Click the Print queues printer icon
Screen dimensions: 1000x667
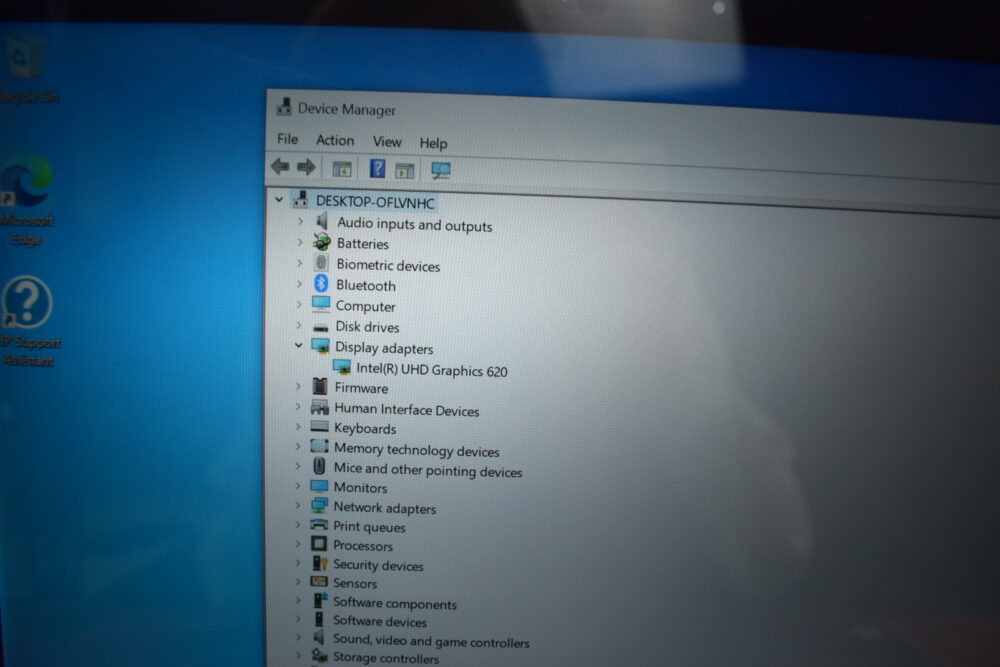[319, 524]
